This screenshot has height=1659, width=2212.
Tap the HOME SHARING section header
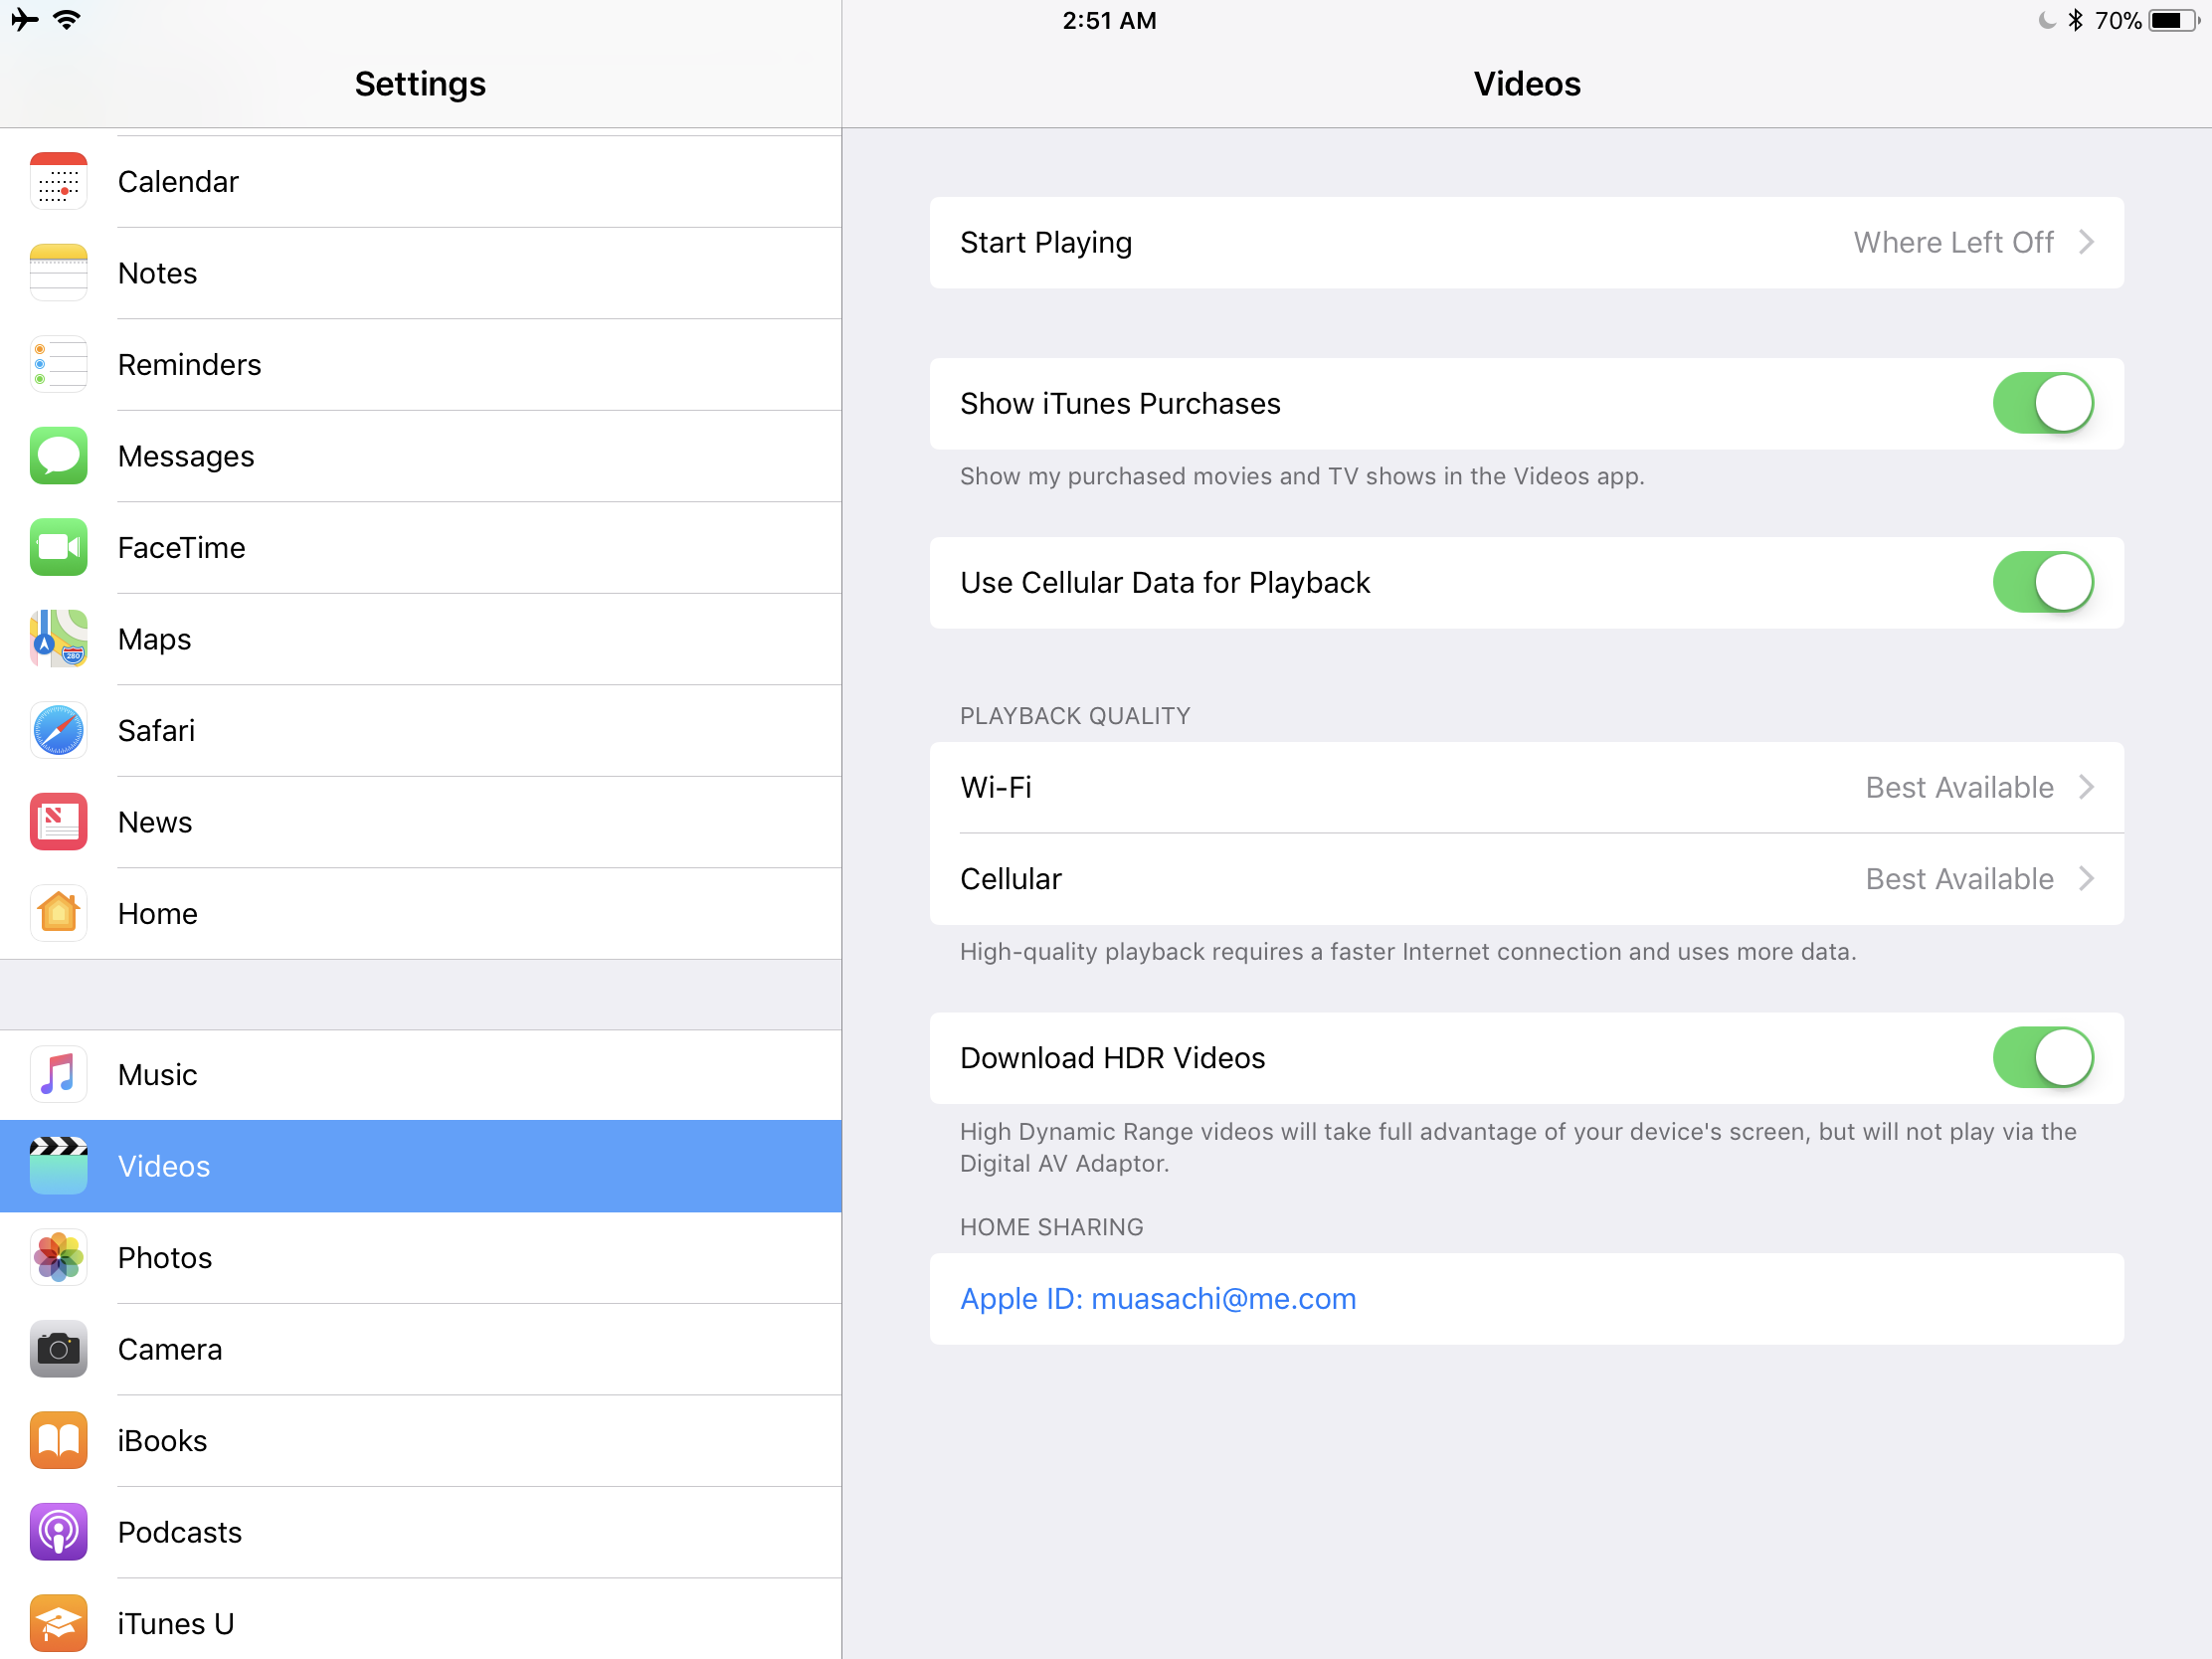coord(1051,1226)
